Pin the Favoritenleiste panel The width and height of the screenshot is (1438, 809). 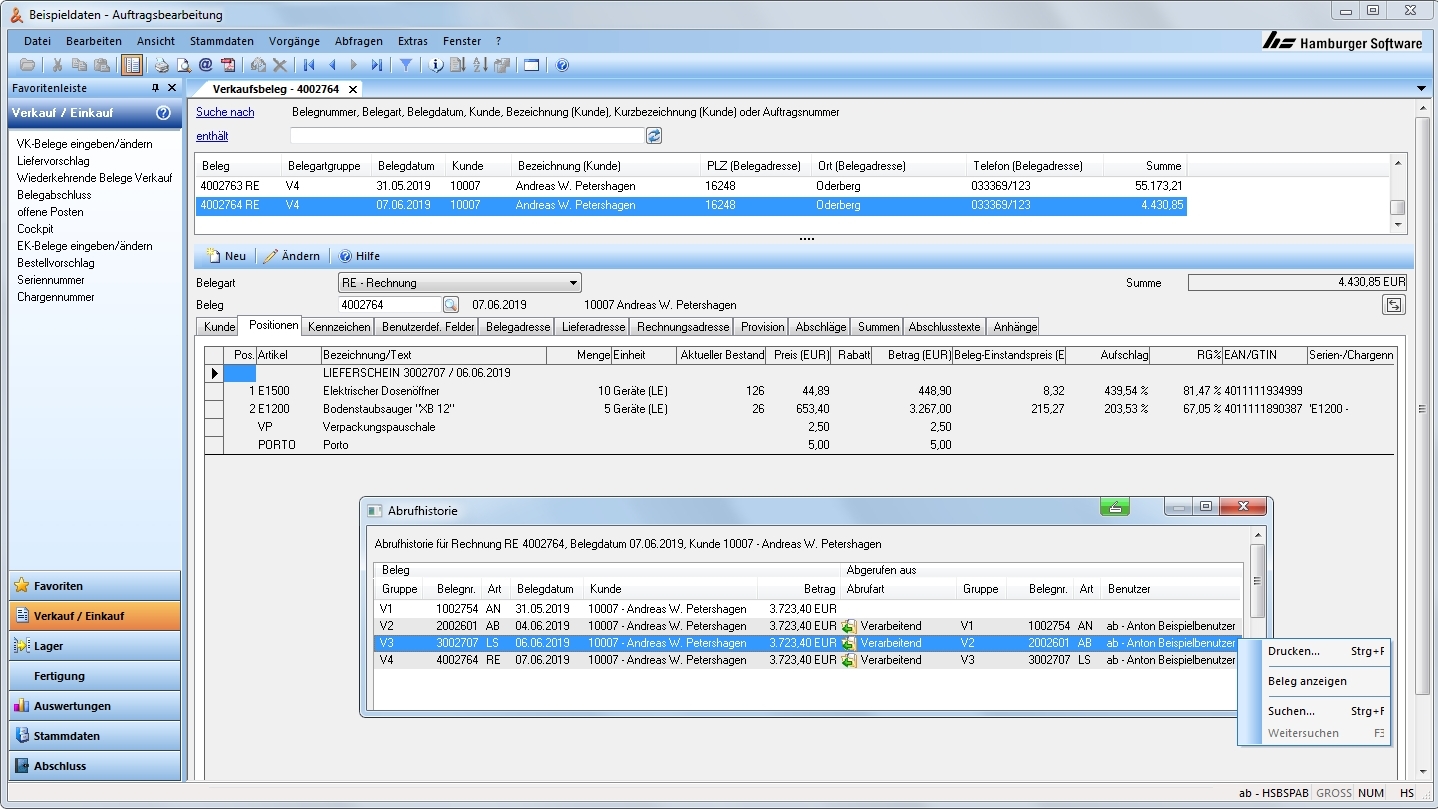[155, 89]
